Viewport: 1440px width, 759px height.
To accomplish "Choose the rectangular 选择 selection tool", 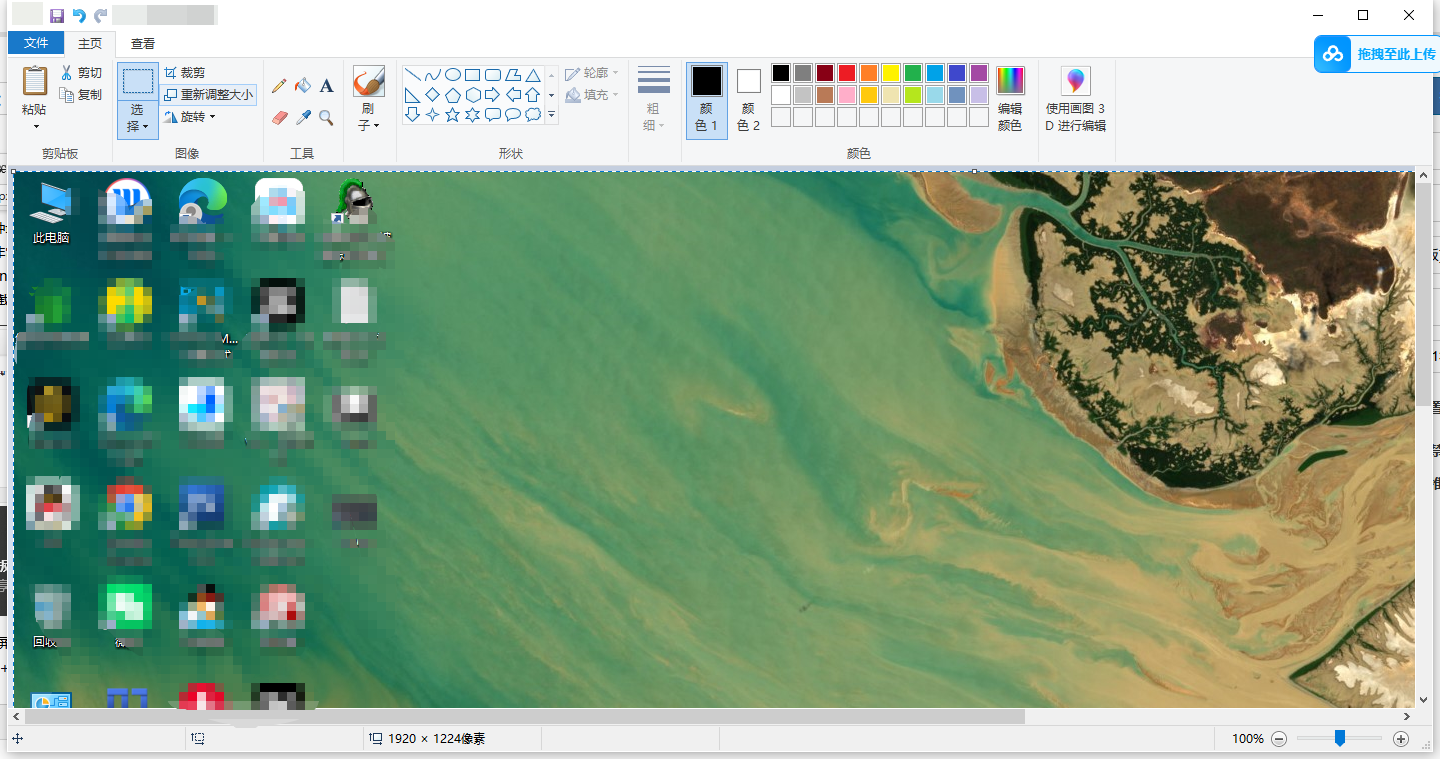I will (x=138, y=82).
